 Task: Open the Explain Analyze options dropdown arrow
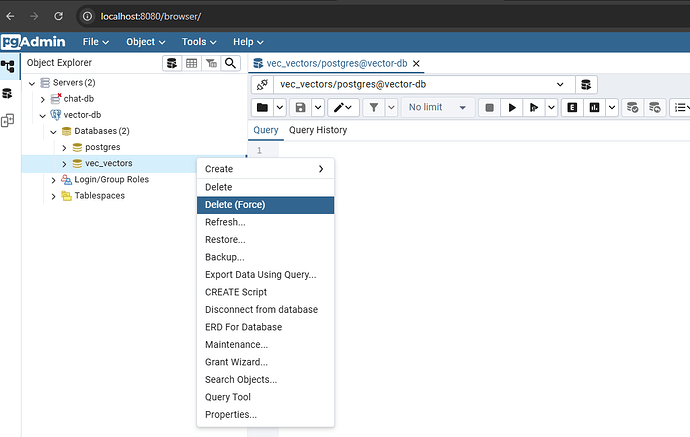tap(612, 107)
